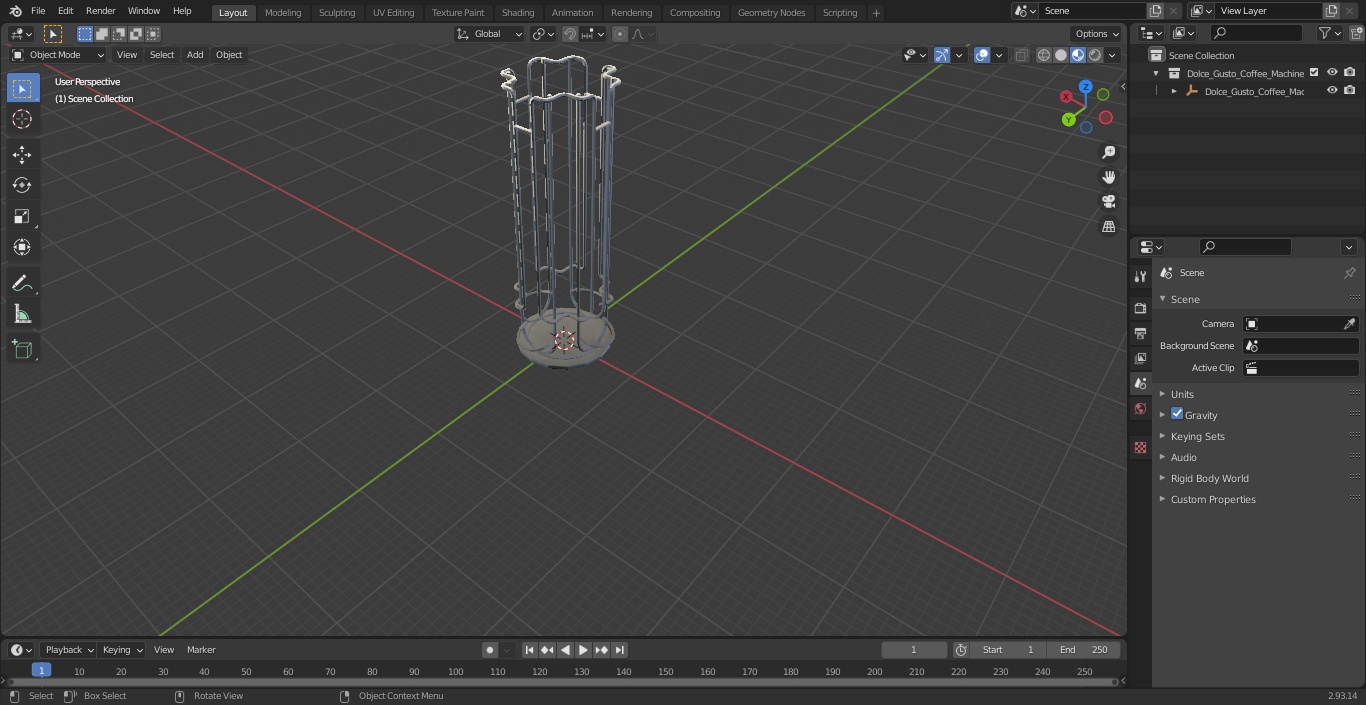Open the World properties tab
The image size is (1366, 705).
pyautogui.click(x=1140, y=408)
